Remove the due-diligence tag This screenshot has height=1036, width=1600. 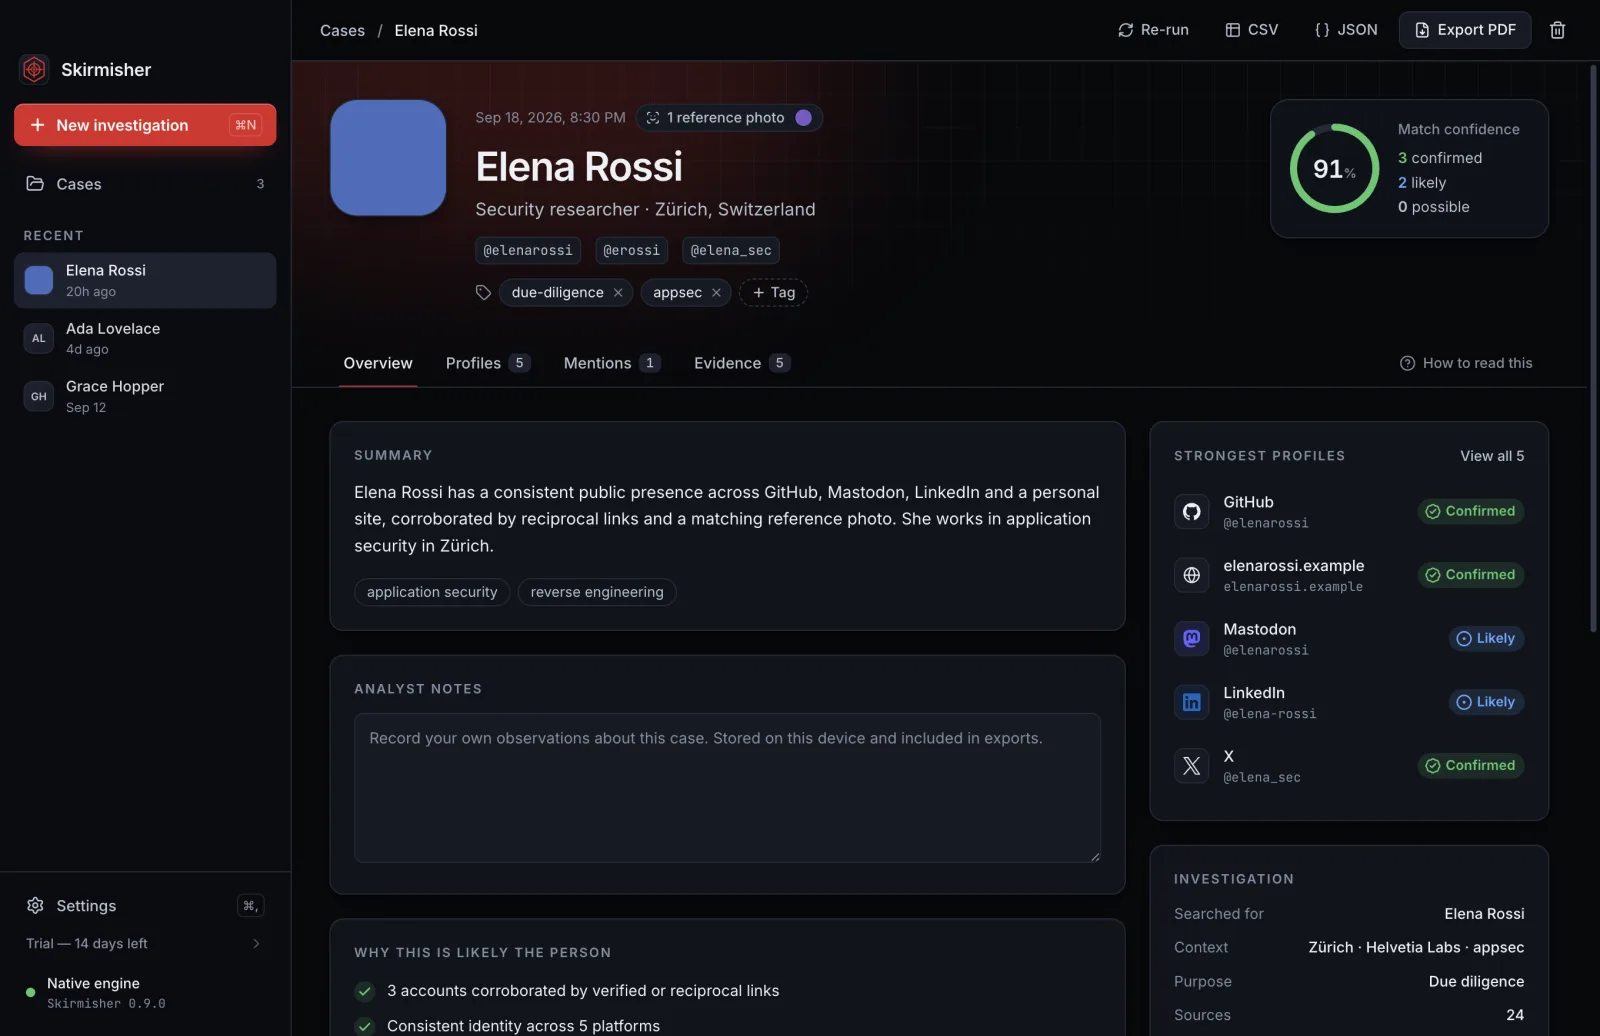coord(618,293)
